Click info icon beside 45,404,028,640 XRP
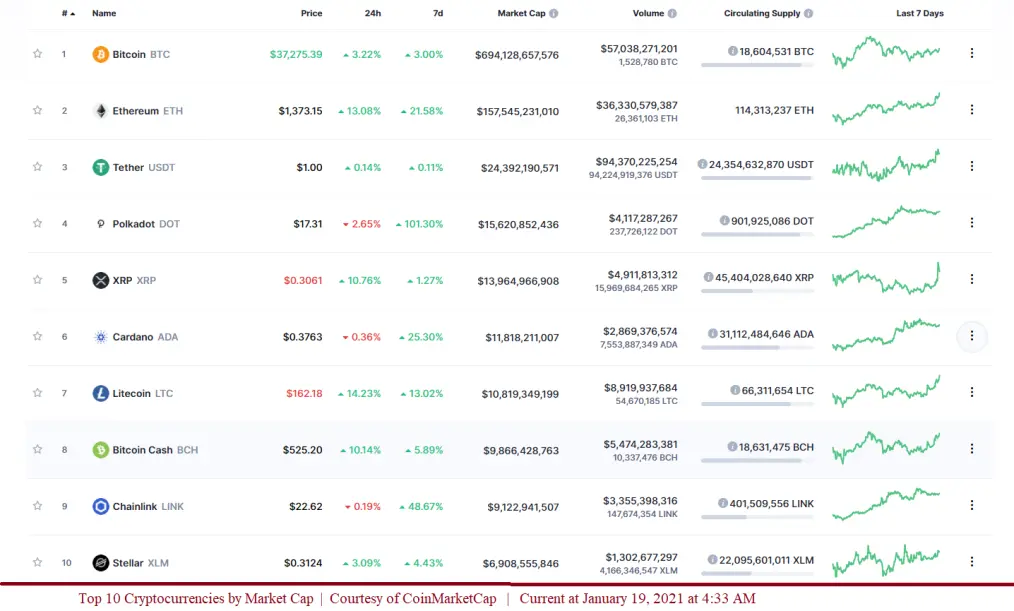This screenshot has height=611, width=1014. click(708, 277)
